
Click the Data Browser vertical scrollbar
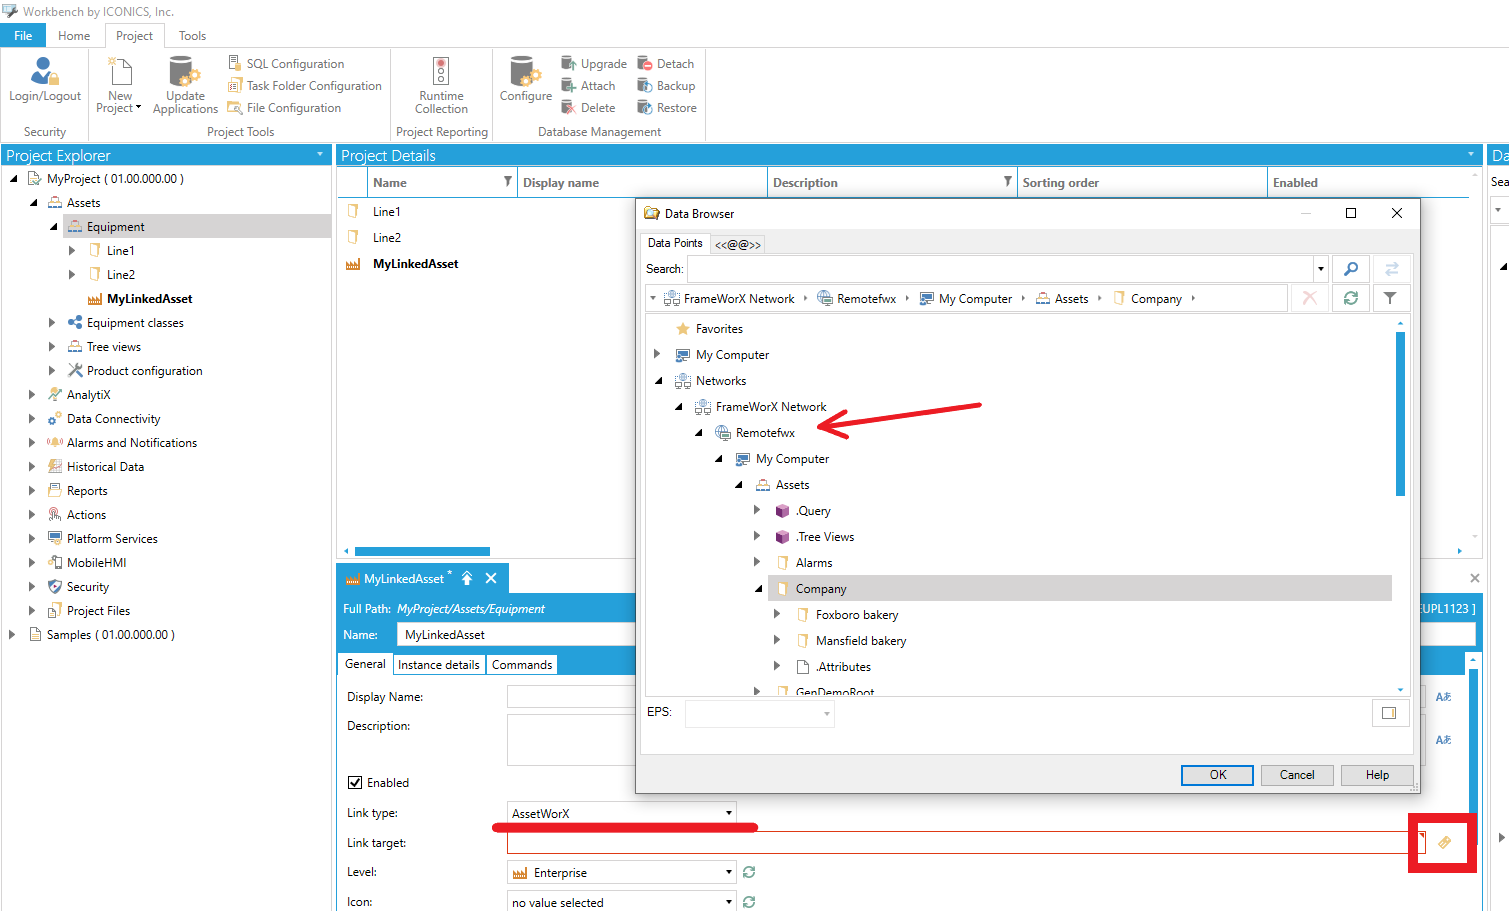coord(1400,414)
